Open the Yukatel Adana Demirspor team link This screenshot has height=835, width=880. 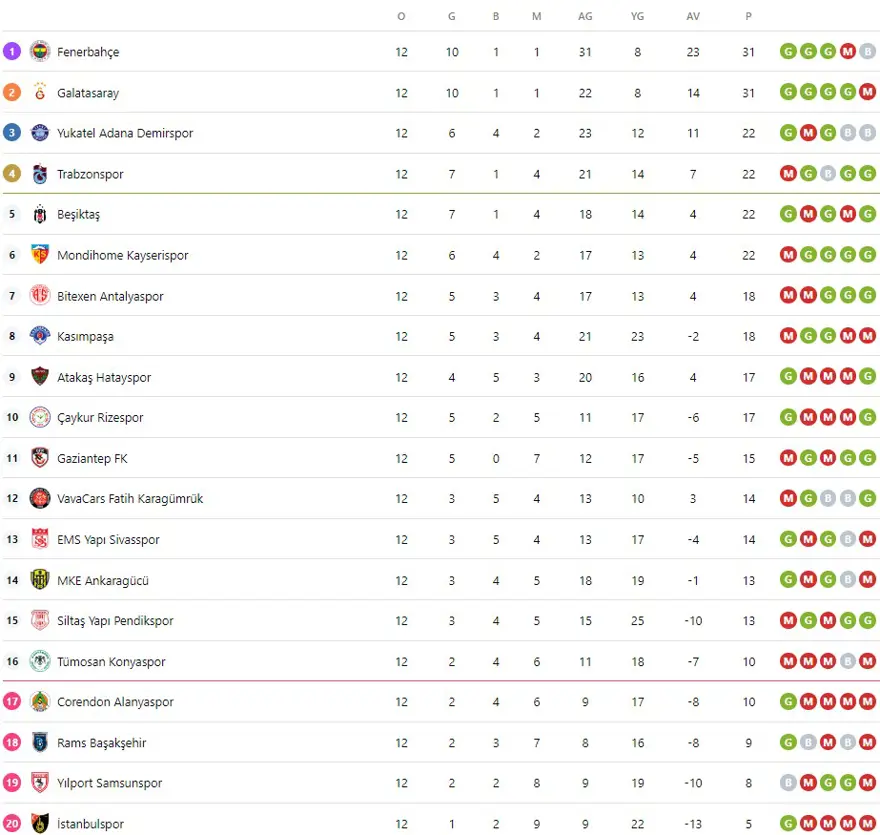(x=125, y=133)
